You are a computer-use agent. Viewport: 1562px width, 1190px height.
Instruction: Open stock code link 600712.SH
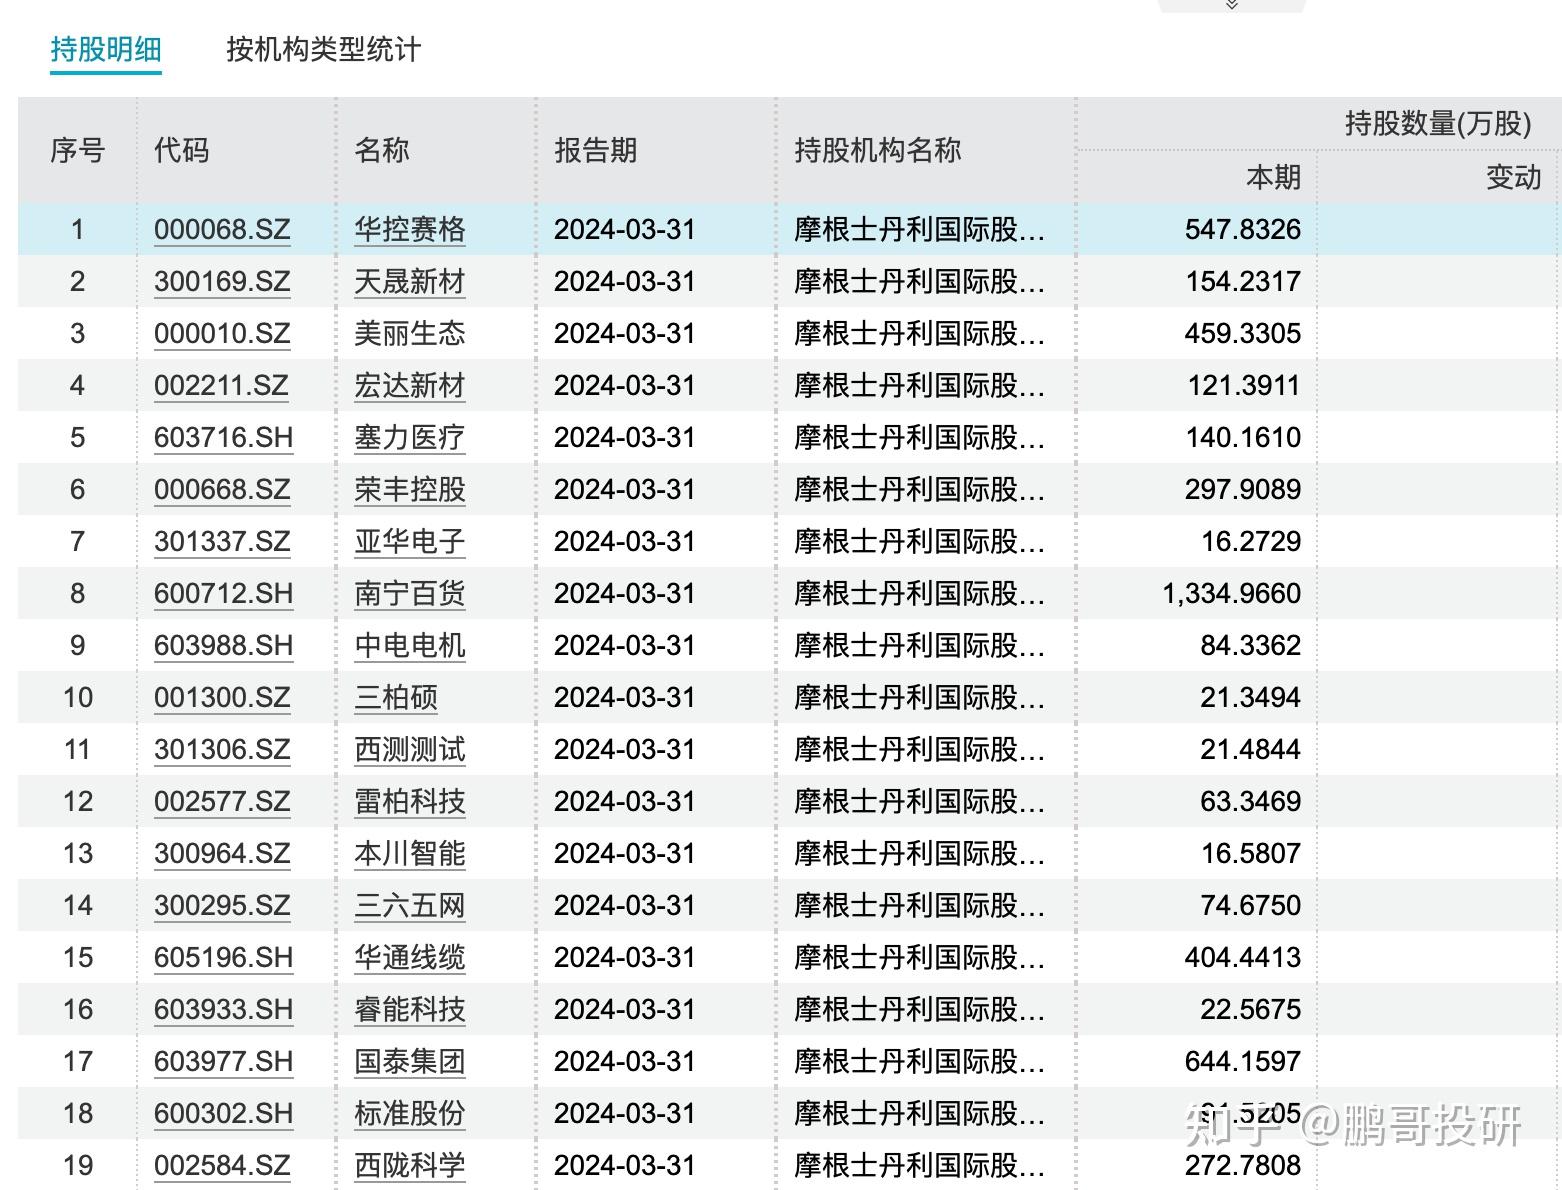click(224, 593)
